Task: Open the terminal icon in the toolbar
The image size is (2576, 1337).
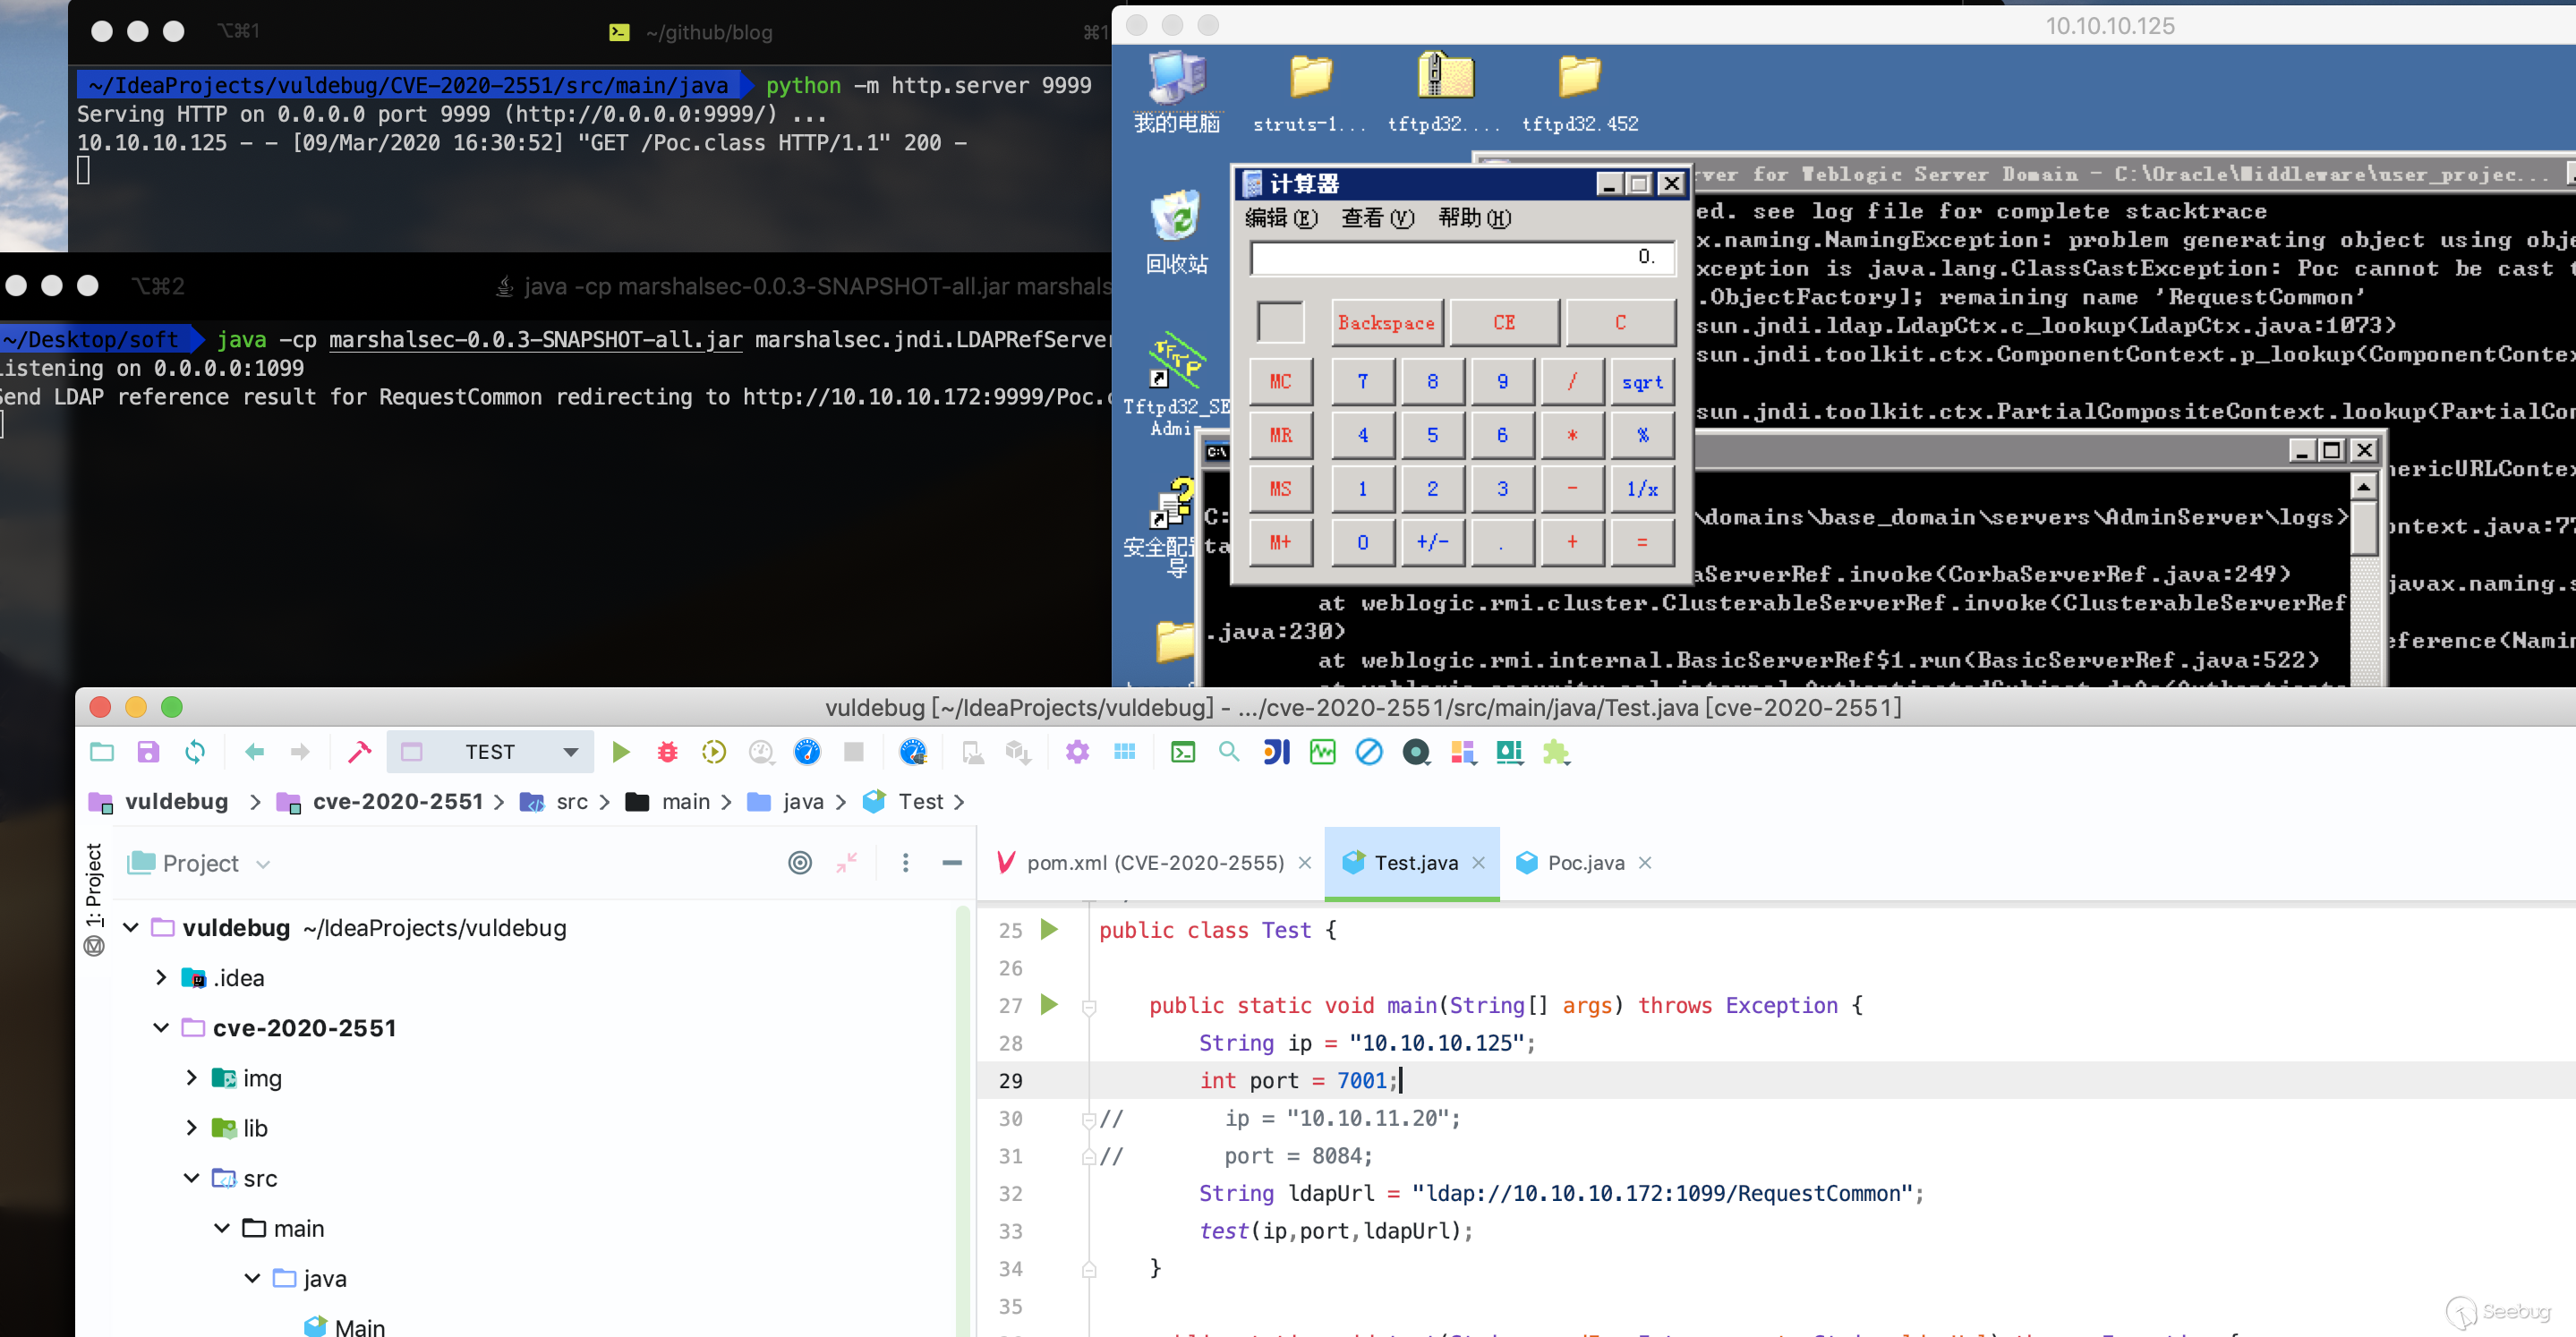Action: pyautogui.click(x=1183, y=752)
